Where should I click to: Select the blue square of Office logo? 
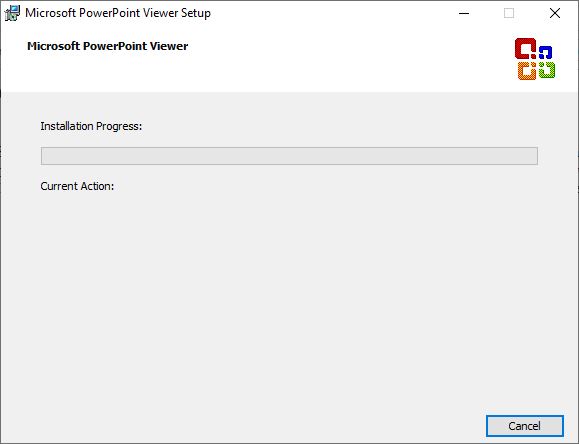click(x=545, y=52)
